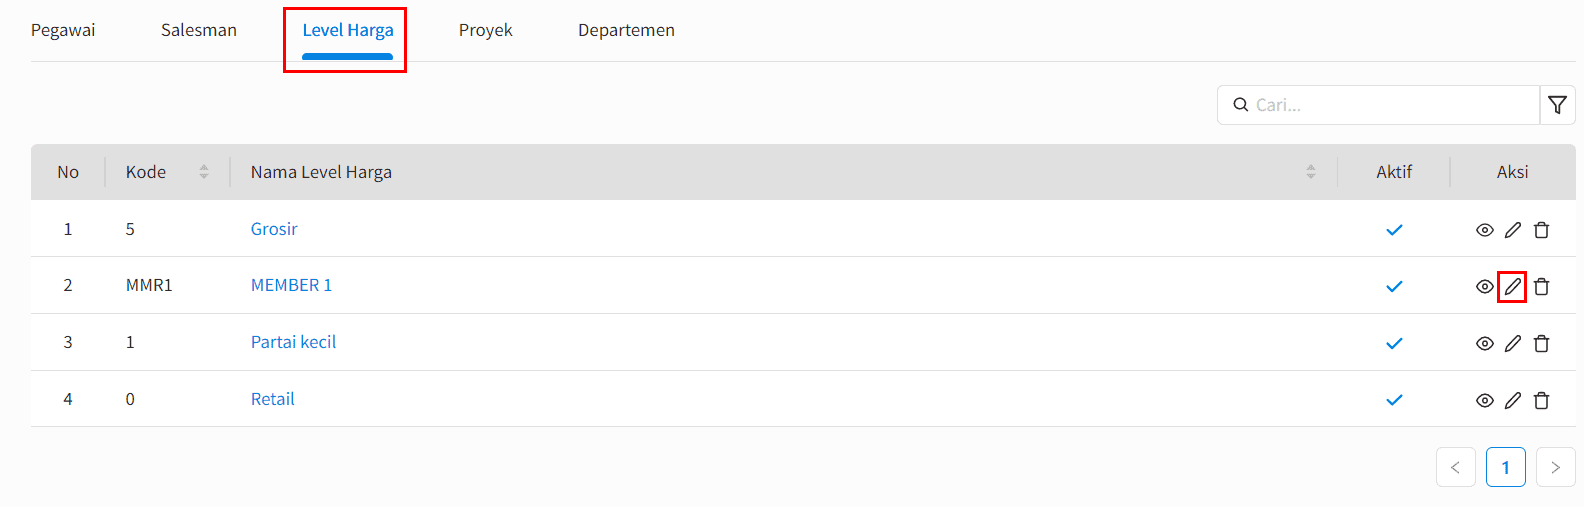This screenshot has width=1584, height=507.
Task: Go to next page chevron
Action: point(1555,467)
